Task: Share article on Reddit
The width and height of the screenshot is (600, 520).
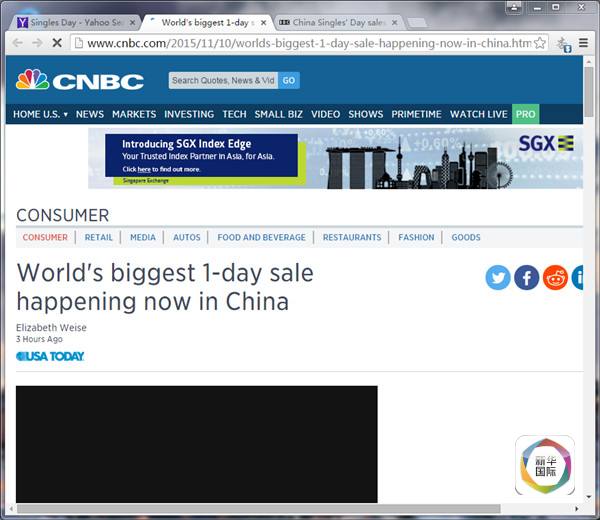Action: [555, 278]
